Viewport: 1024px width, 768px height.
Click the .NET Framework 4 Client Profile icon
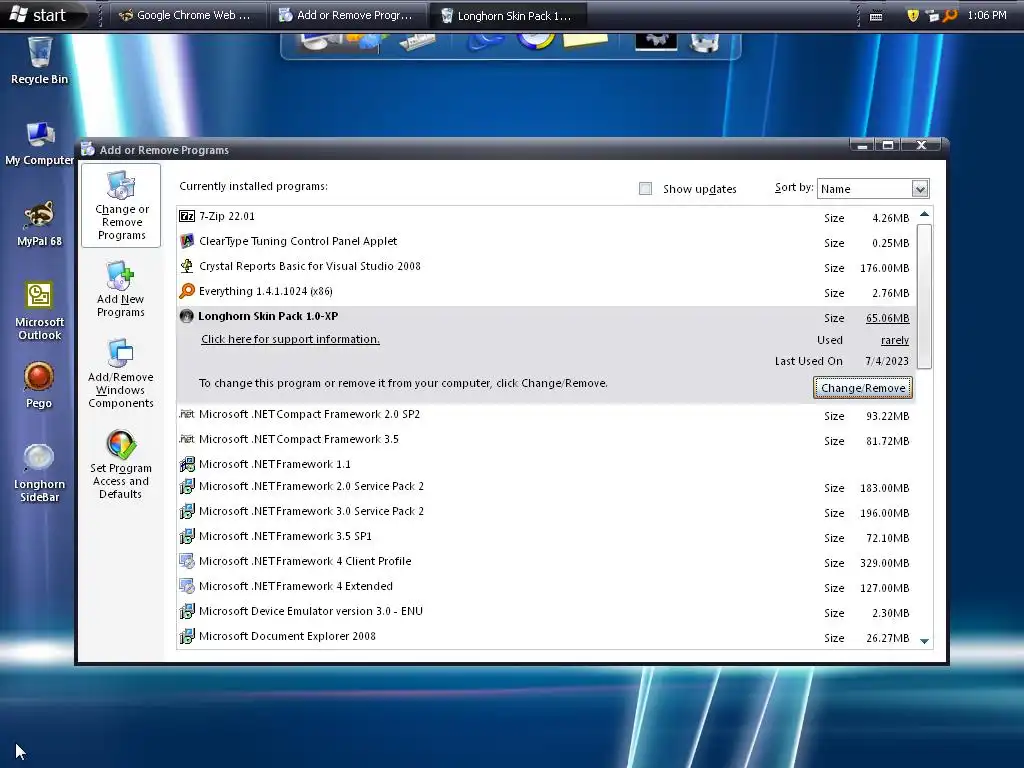coord(187,561)
